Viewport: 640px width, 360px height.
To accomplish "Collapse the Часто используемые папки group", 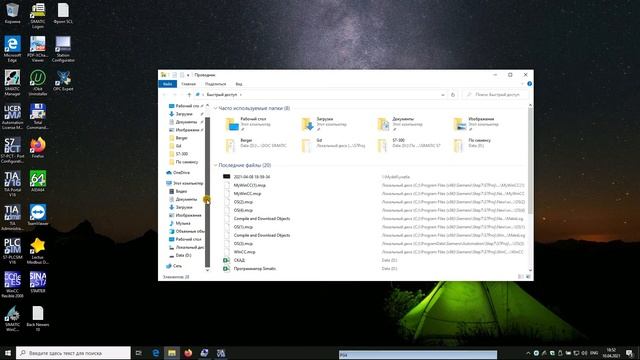I will click(216, 109).
